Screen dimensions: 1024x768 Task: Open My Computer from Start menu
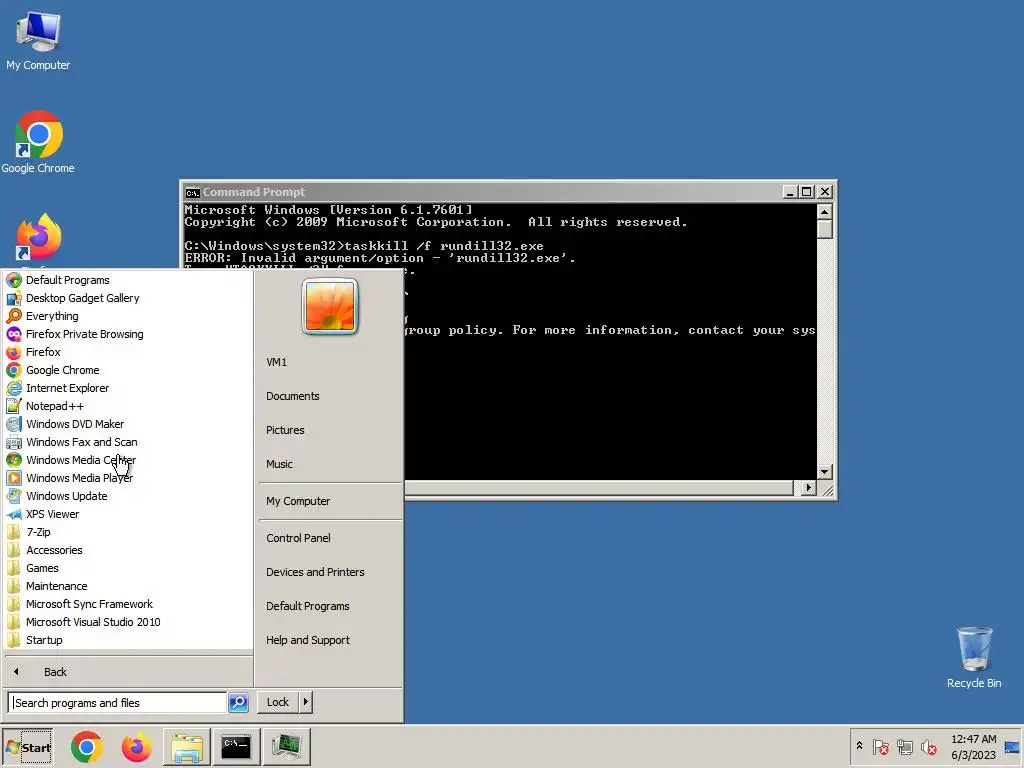[x=298, y=502]
